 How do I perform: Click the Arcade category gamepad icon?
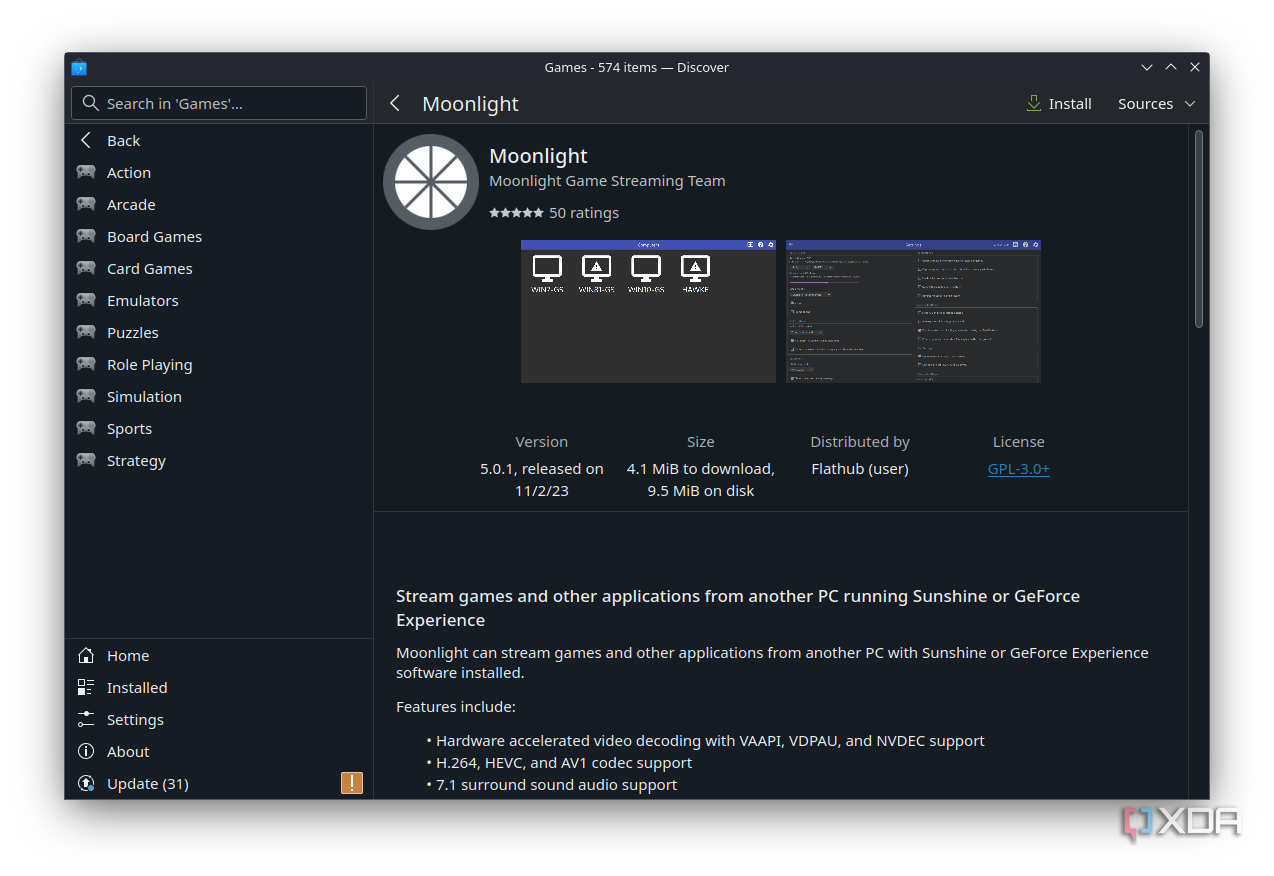[87, 204]
